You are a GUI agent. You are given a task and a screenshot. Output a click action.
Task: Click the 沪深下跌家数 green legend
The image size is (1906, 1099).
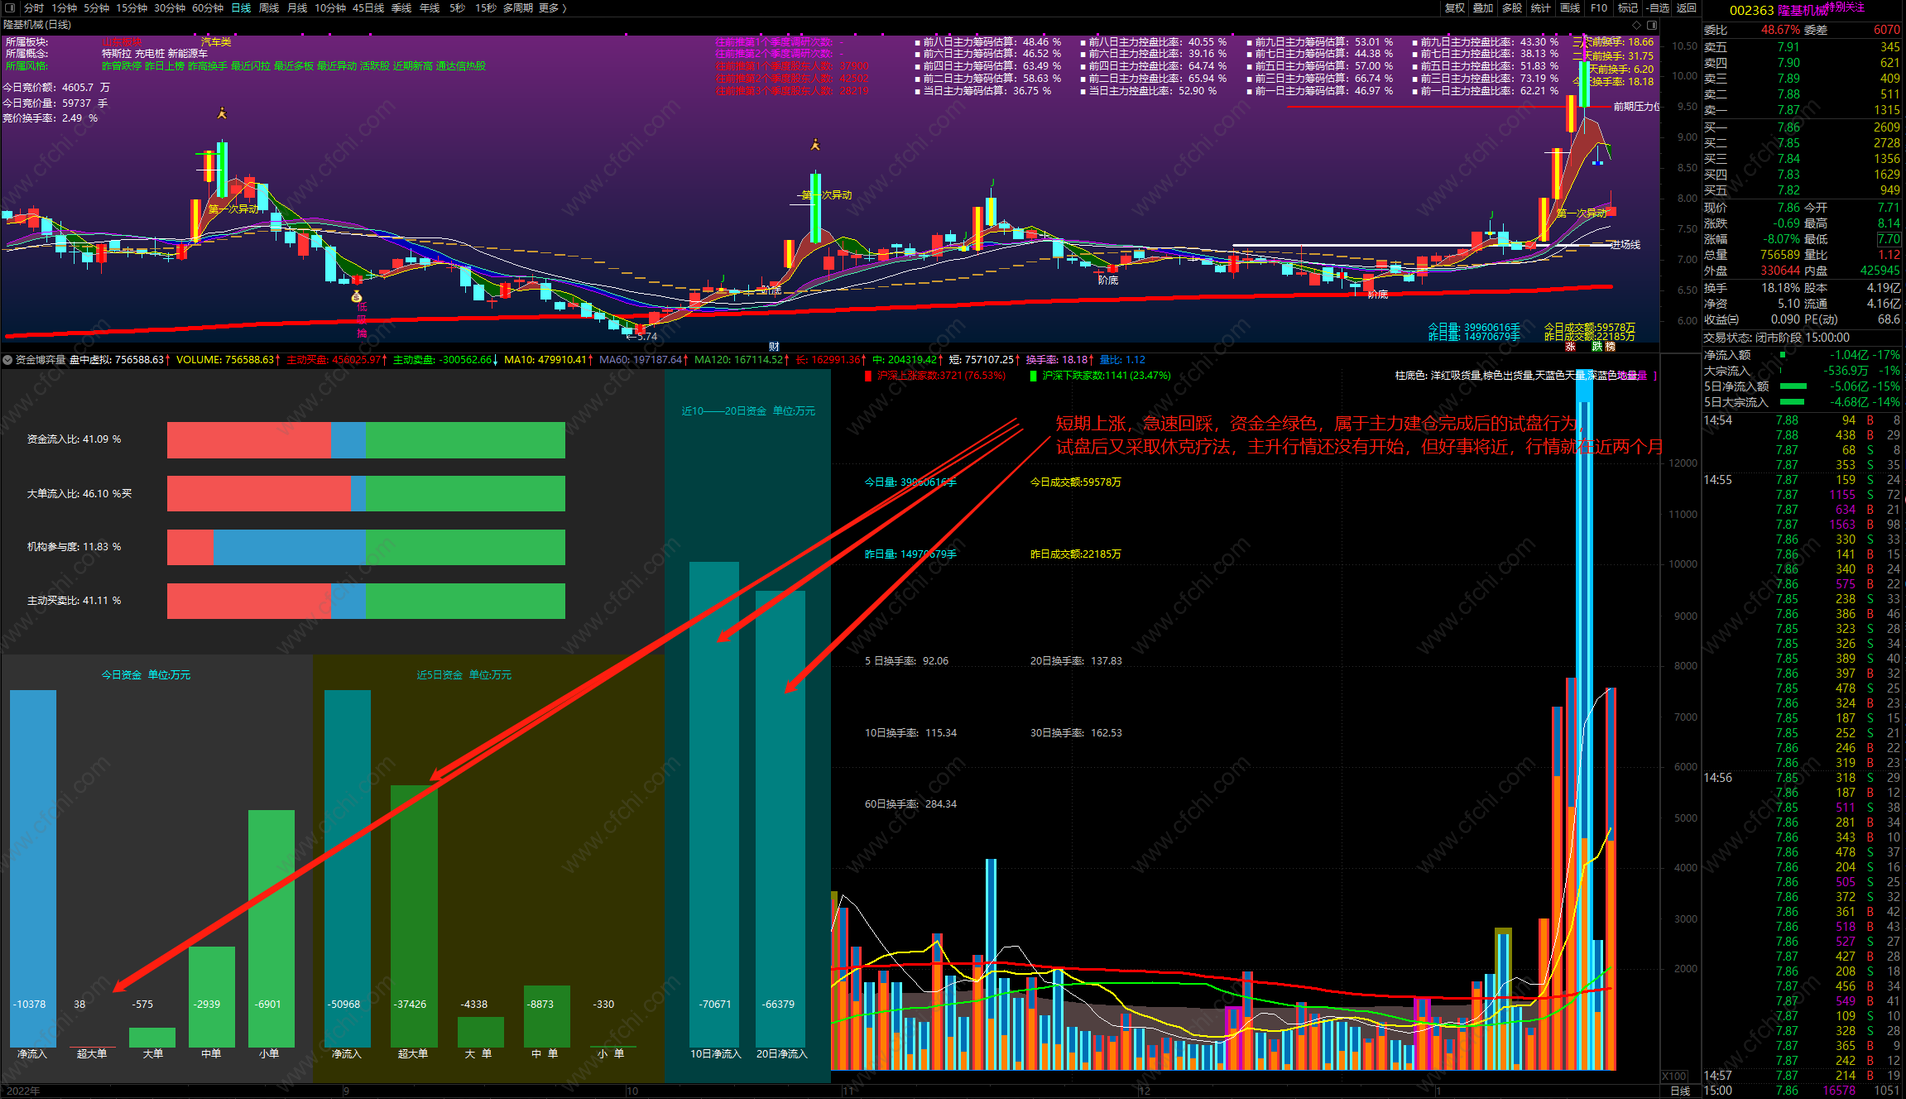1099,376
